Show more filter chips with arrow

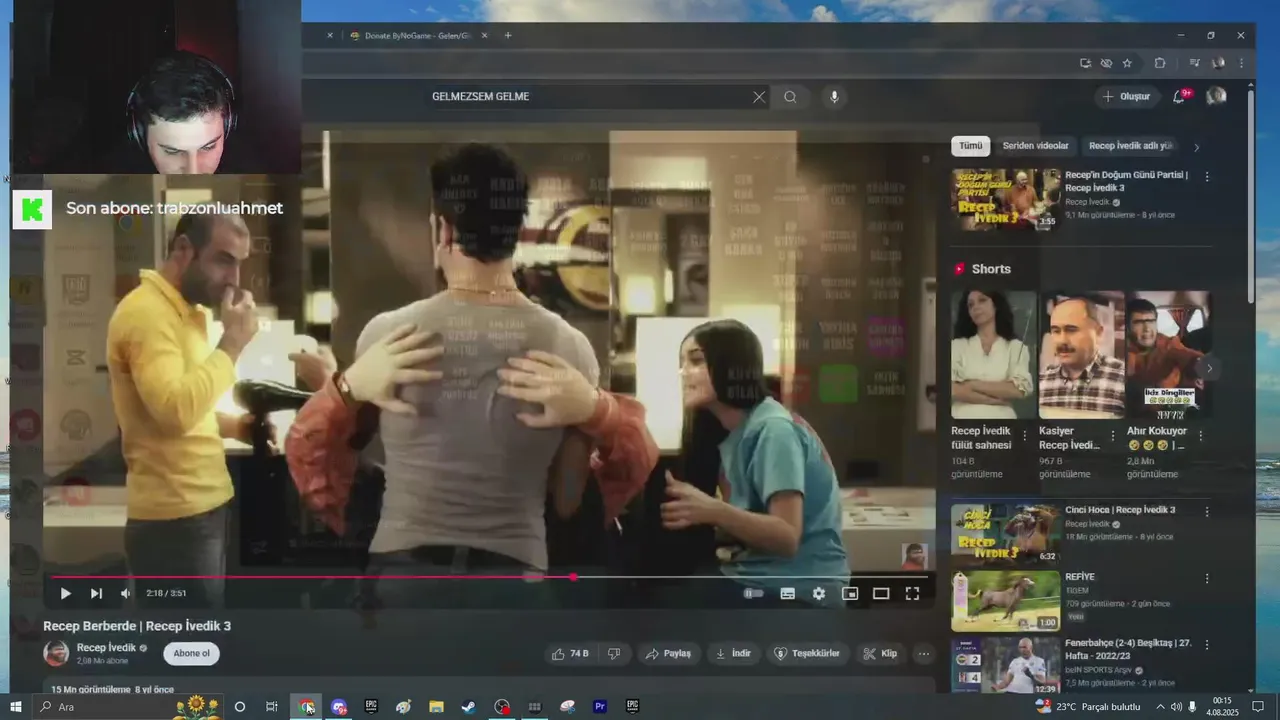click(1196, 147)
